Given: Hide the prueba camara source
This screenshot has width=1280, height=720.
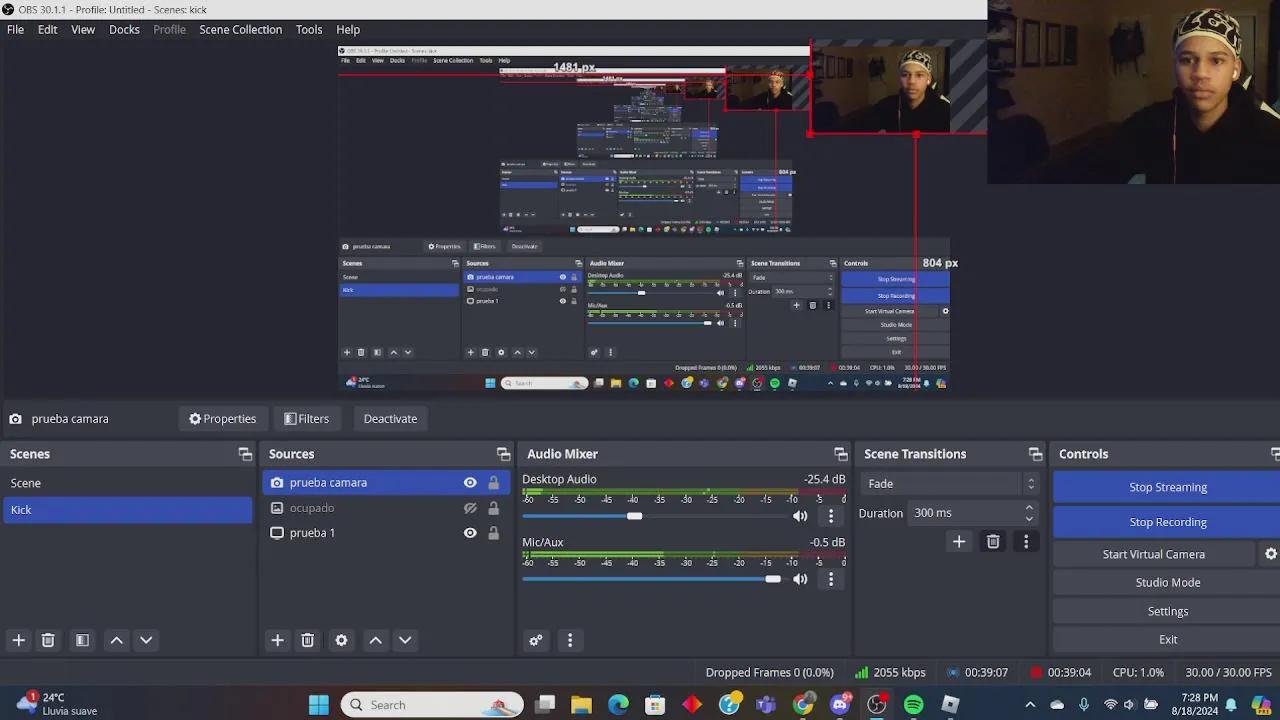Looking at the screenshot, I should (470, 483).
